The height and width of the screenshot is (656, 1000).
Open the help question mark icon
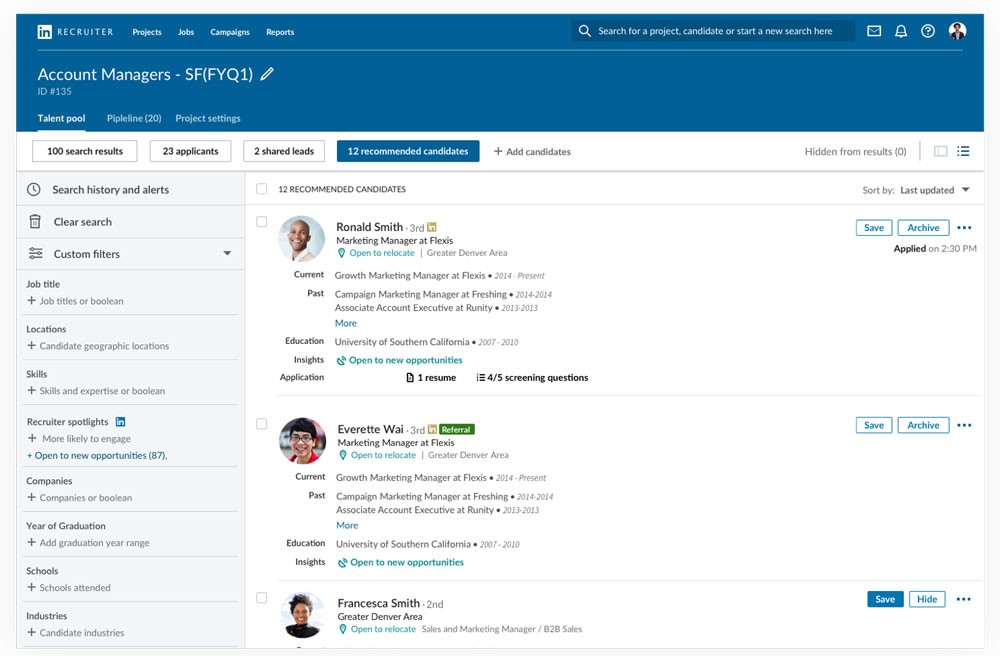click(928, 31)
